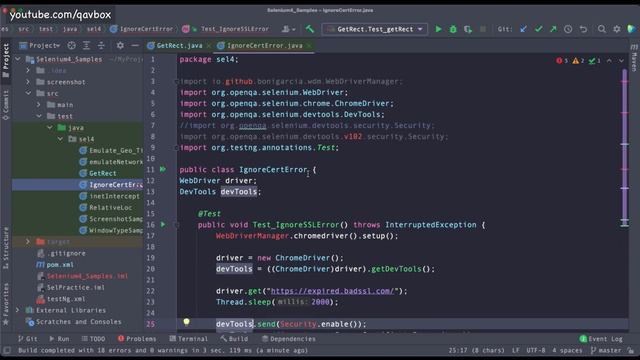
Task: Collapse the src folder
Action: tap(28, 93)
